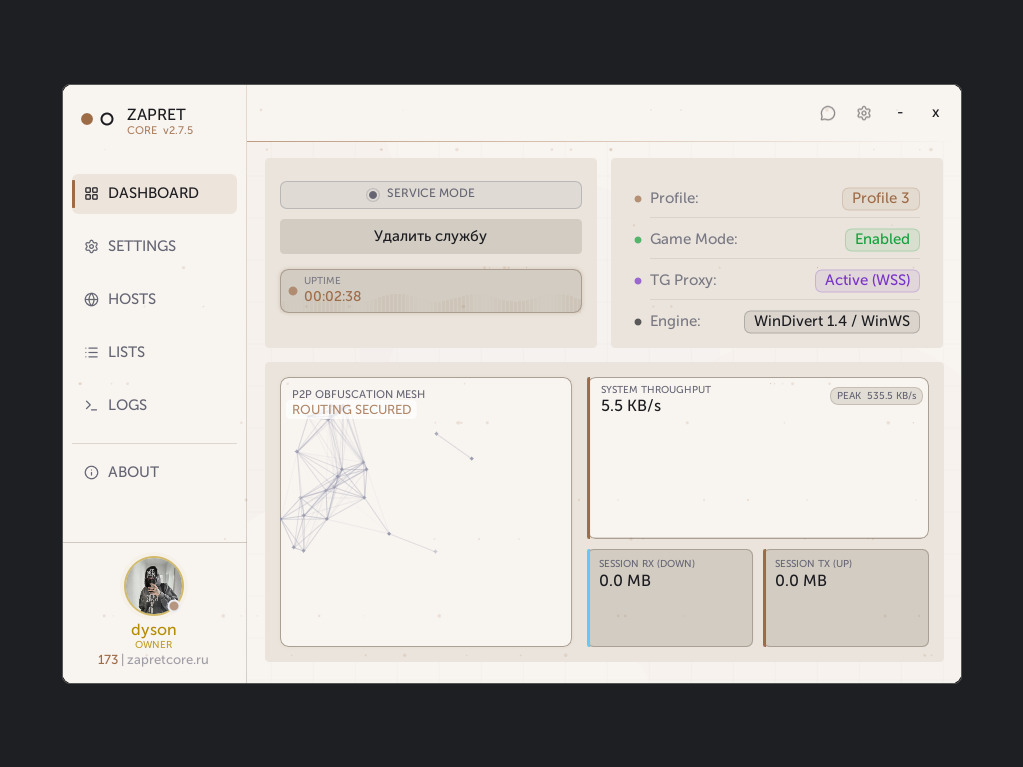1023x767 pixels.
Task: Click the Hosts globe icon
Action: [91, 299]
